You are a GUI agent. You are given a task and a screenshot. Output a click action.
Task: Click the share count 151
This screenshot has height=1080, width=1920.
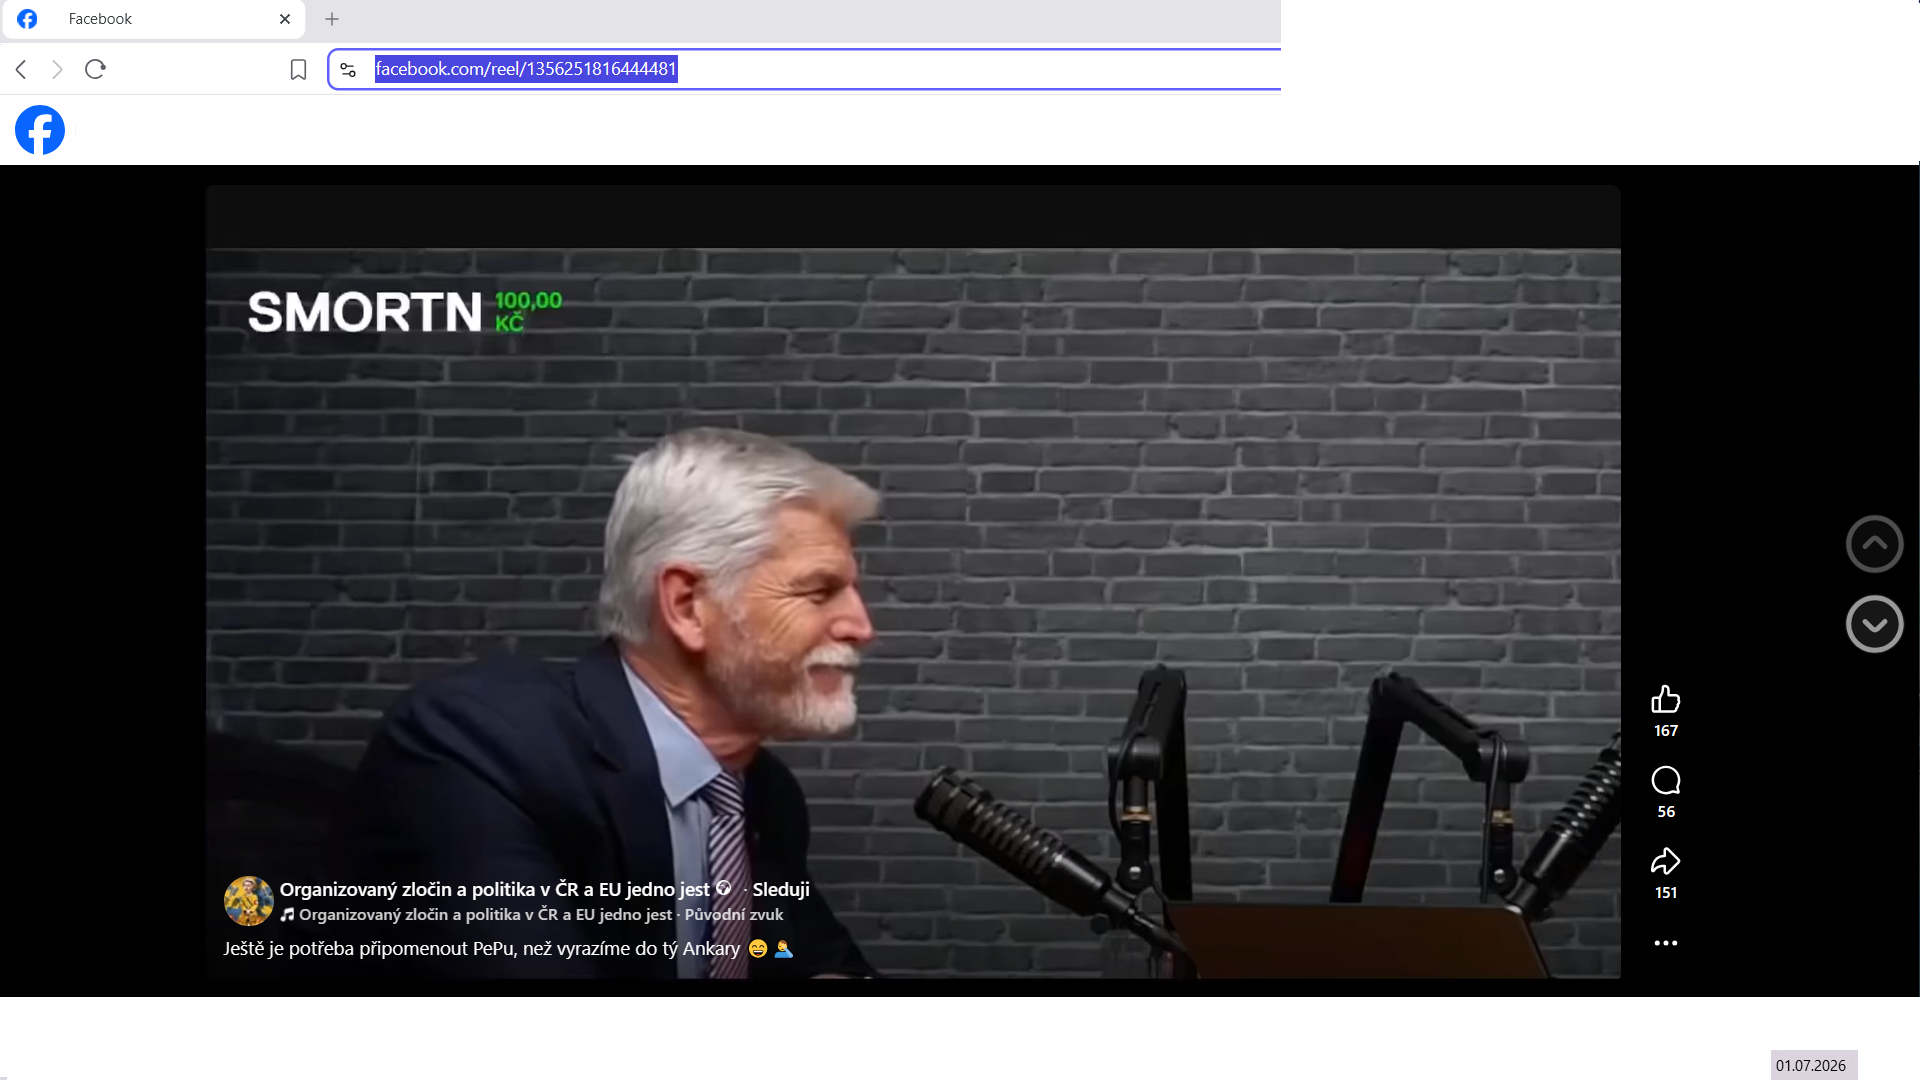(x=1666, y=893)
